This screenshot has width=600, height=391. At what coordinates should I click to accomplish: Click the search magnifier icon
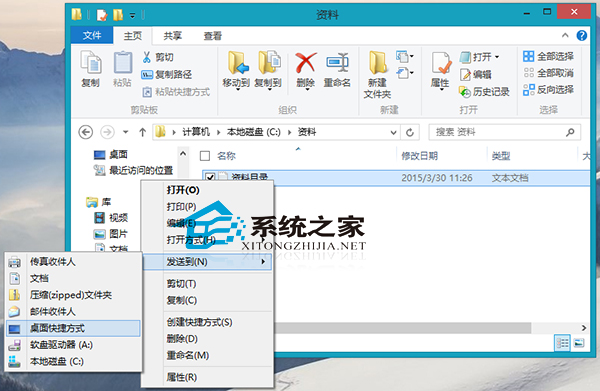[570, 132]
